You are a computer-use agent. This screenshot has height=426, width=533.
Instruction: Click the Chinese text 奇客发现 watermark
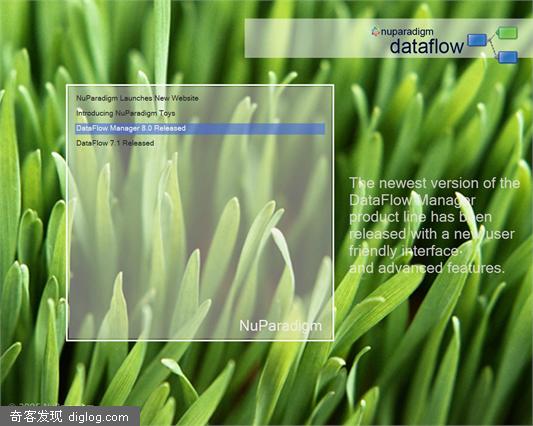(36, 417)
